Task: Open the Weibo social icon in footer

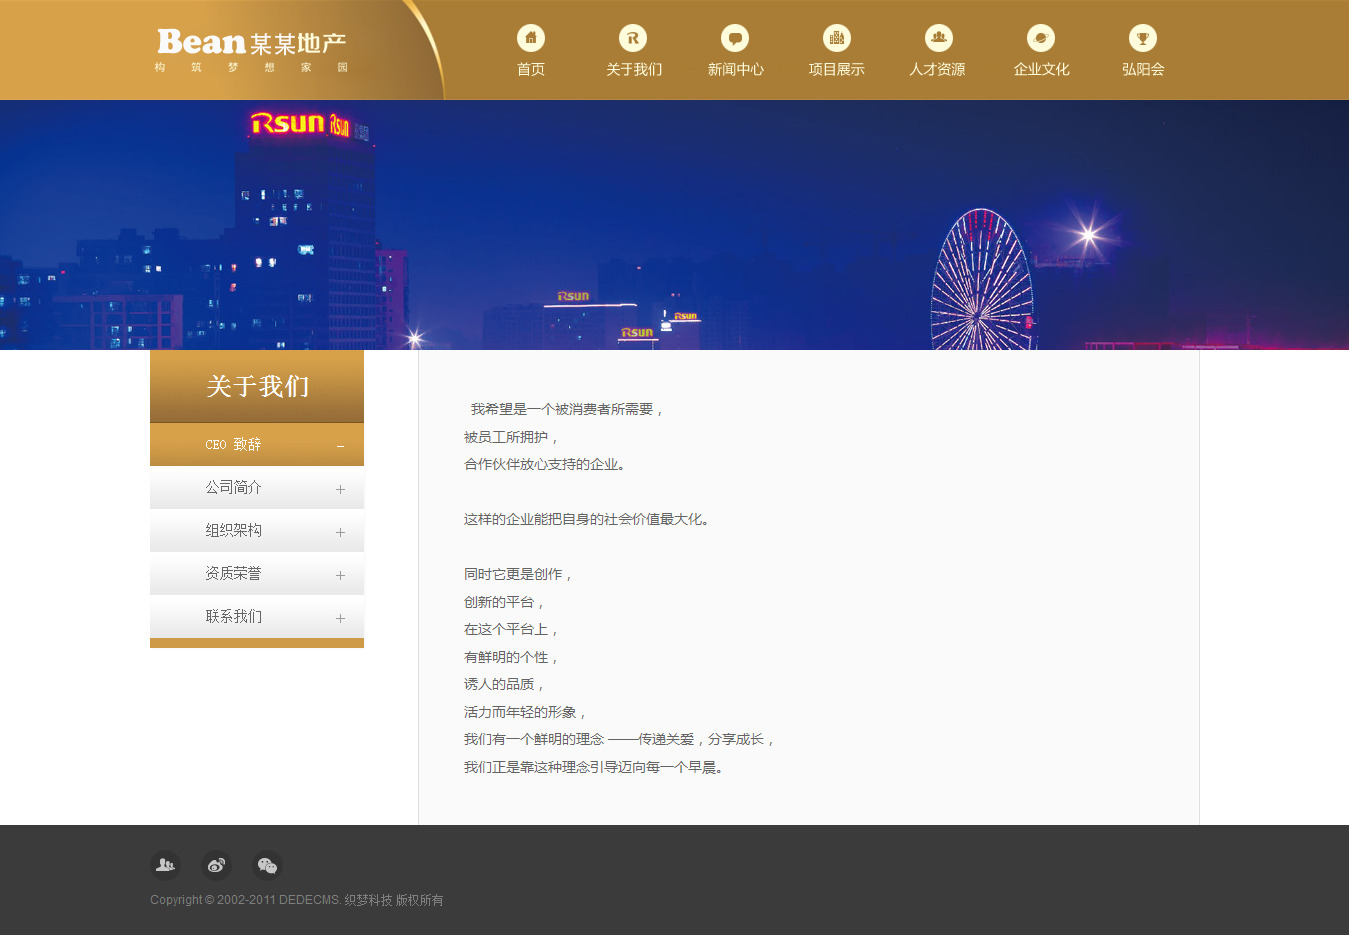Action: (216, 865)
